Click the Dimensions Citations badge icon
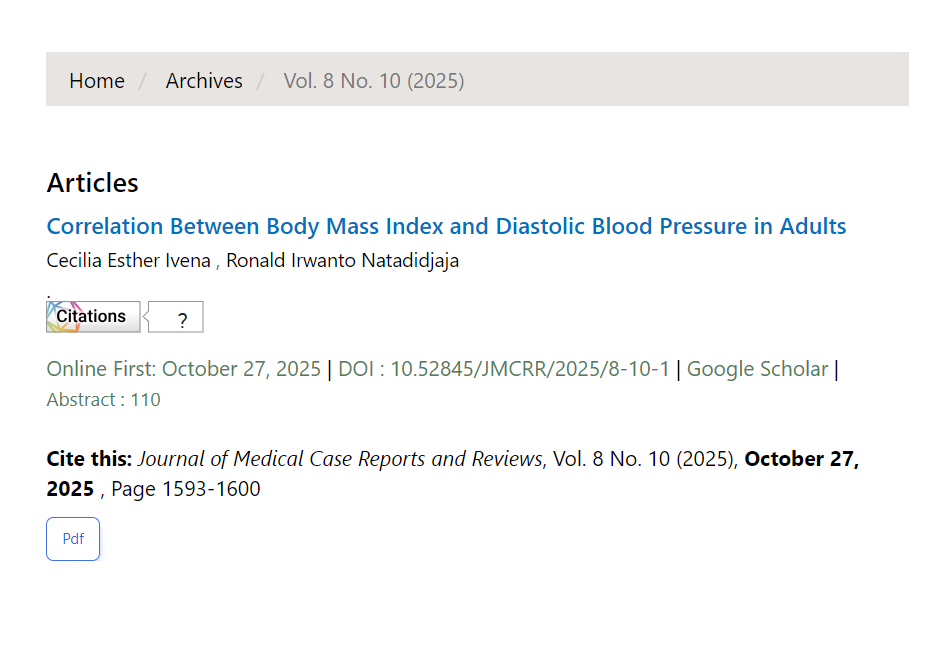This screenshot has height=649, width=931. pyautogui.click(x=93, y=316)
